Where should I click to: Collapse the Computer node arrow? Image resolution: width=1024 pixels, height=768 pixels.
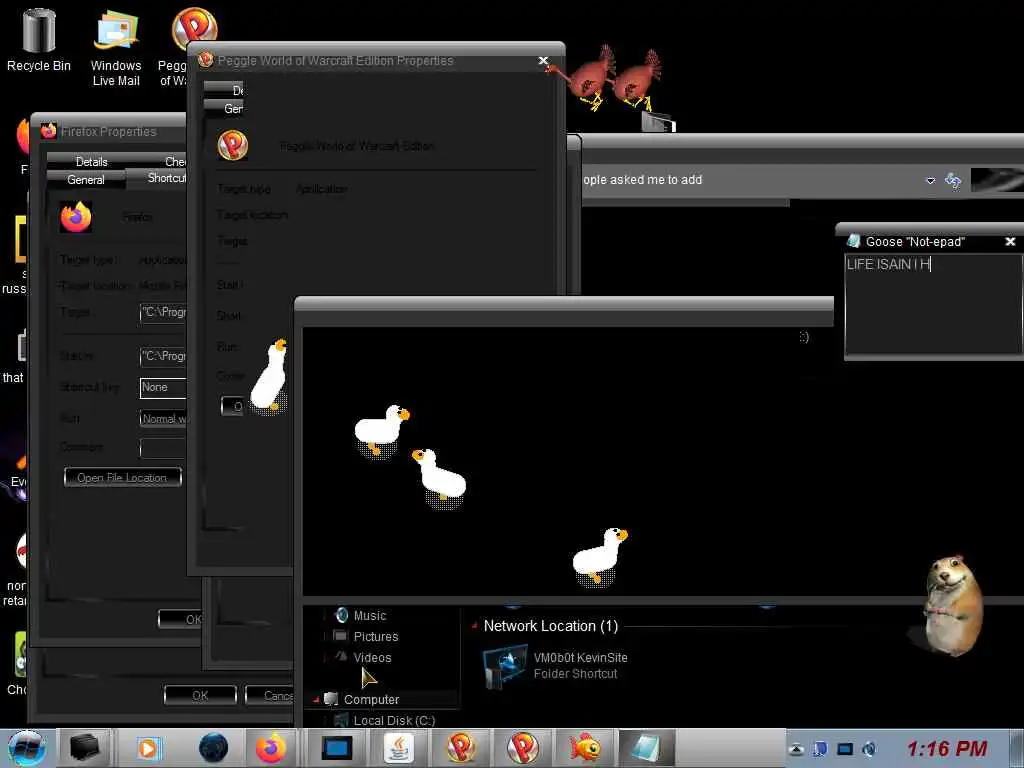point(316,700)
